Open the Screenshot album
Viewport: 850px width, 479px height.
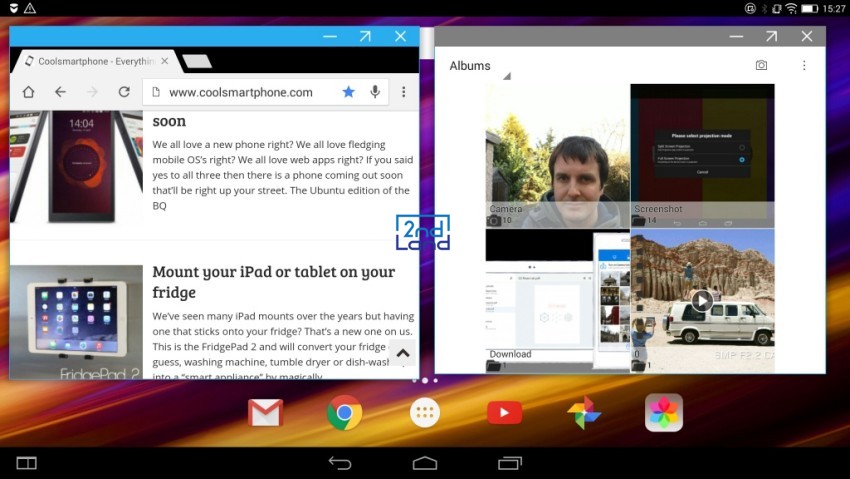[702, 156]
